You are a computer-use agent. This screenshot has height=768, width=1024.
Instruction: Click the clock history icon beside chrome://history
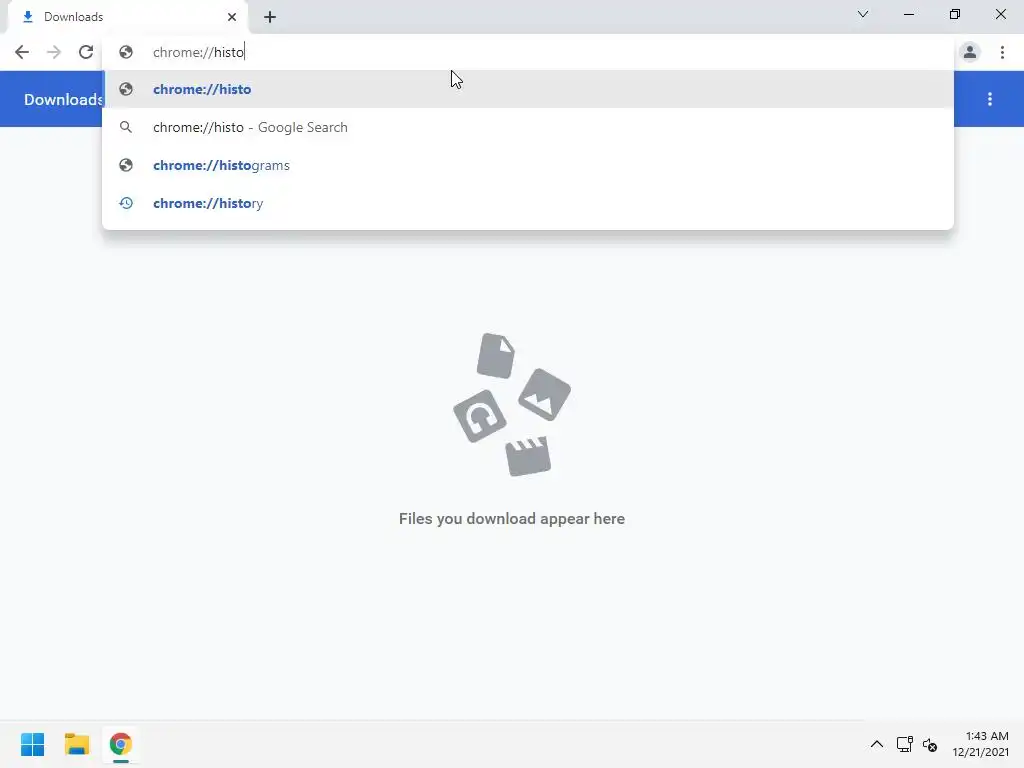(x=126, y=203)
